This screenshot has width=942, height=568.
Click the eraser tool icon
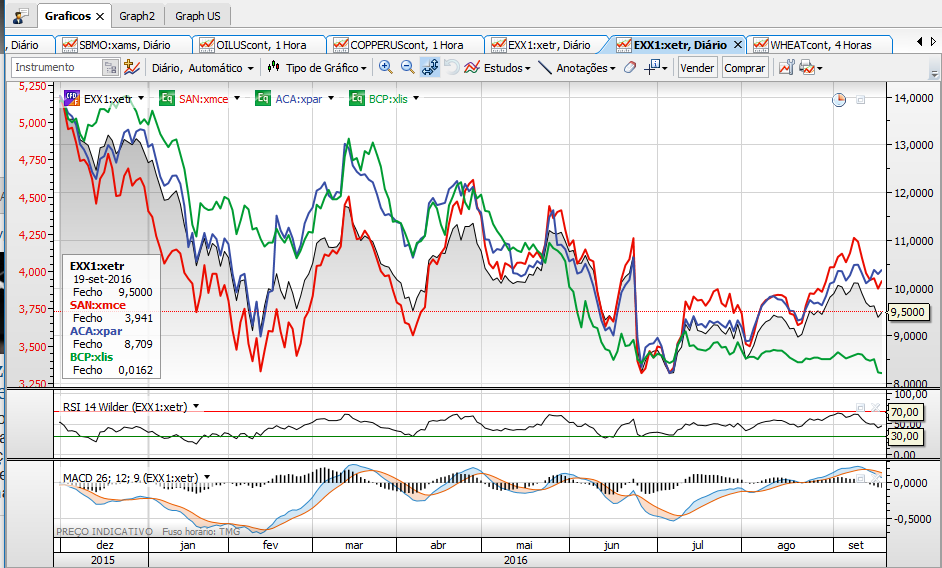[x=629, y=68]
